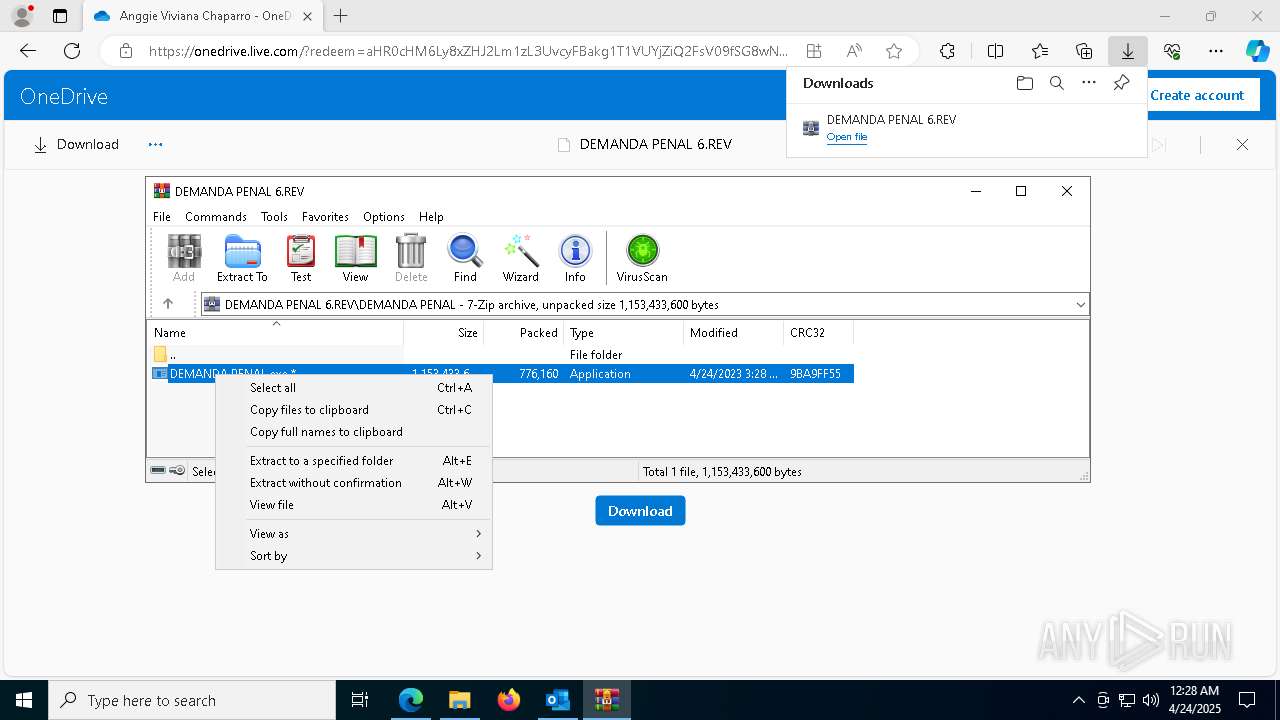Open the Tools menu
The image size is (1280, 720).
(274, 216)
